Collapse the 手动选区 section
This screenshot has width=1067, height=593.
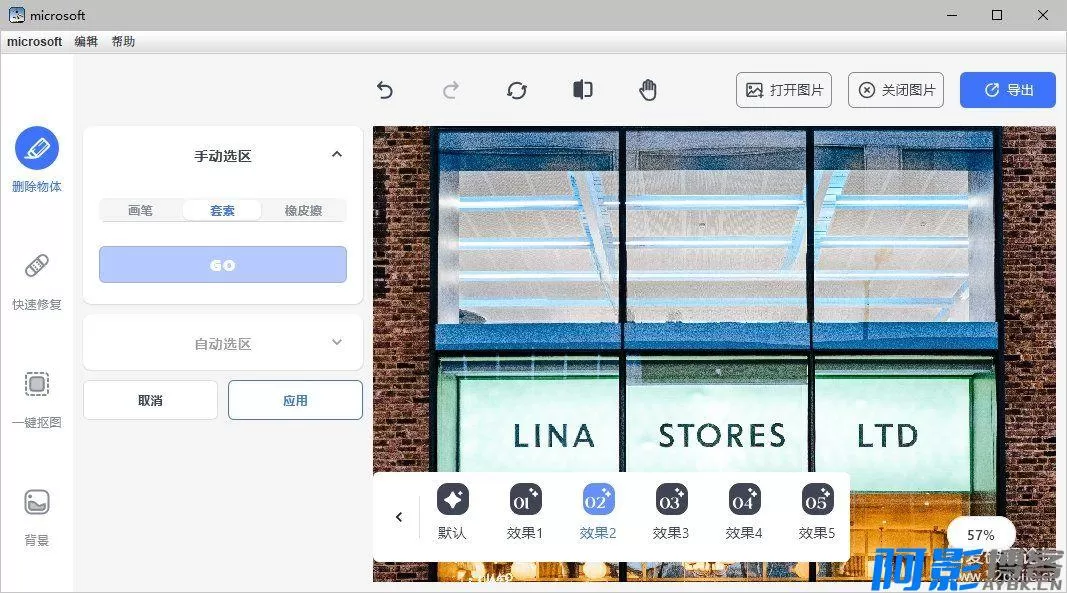click(x=337, y=154)
